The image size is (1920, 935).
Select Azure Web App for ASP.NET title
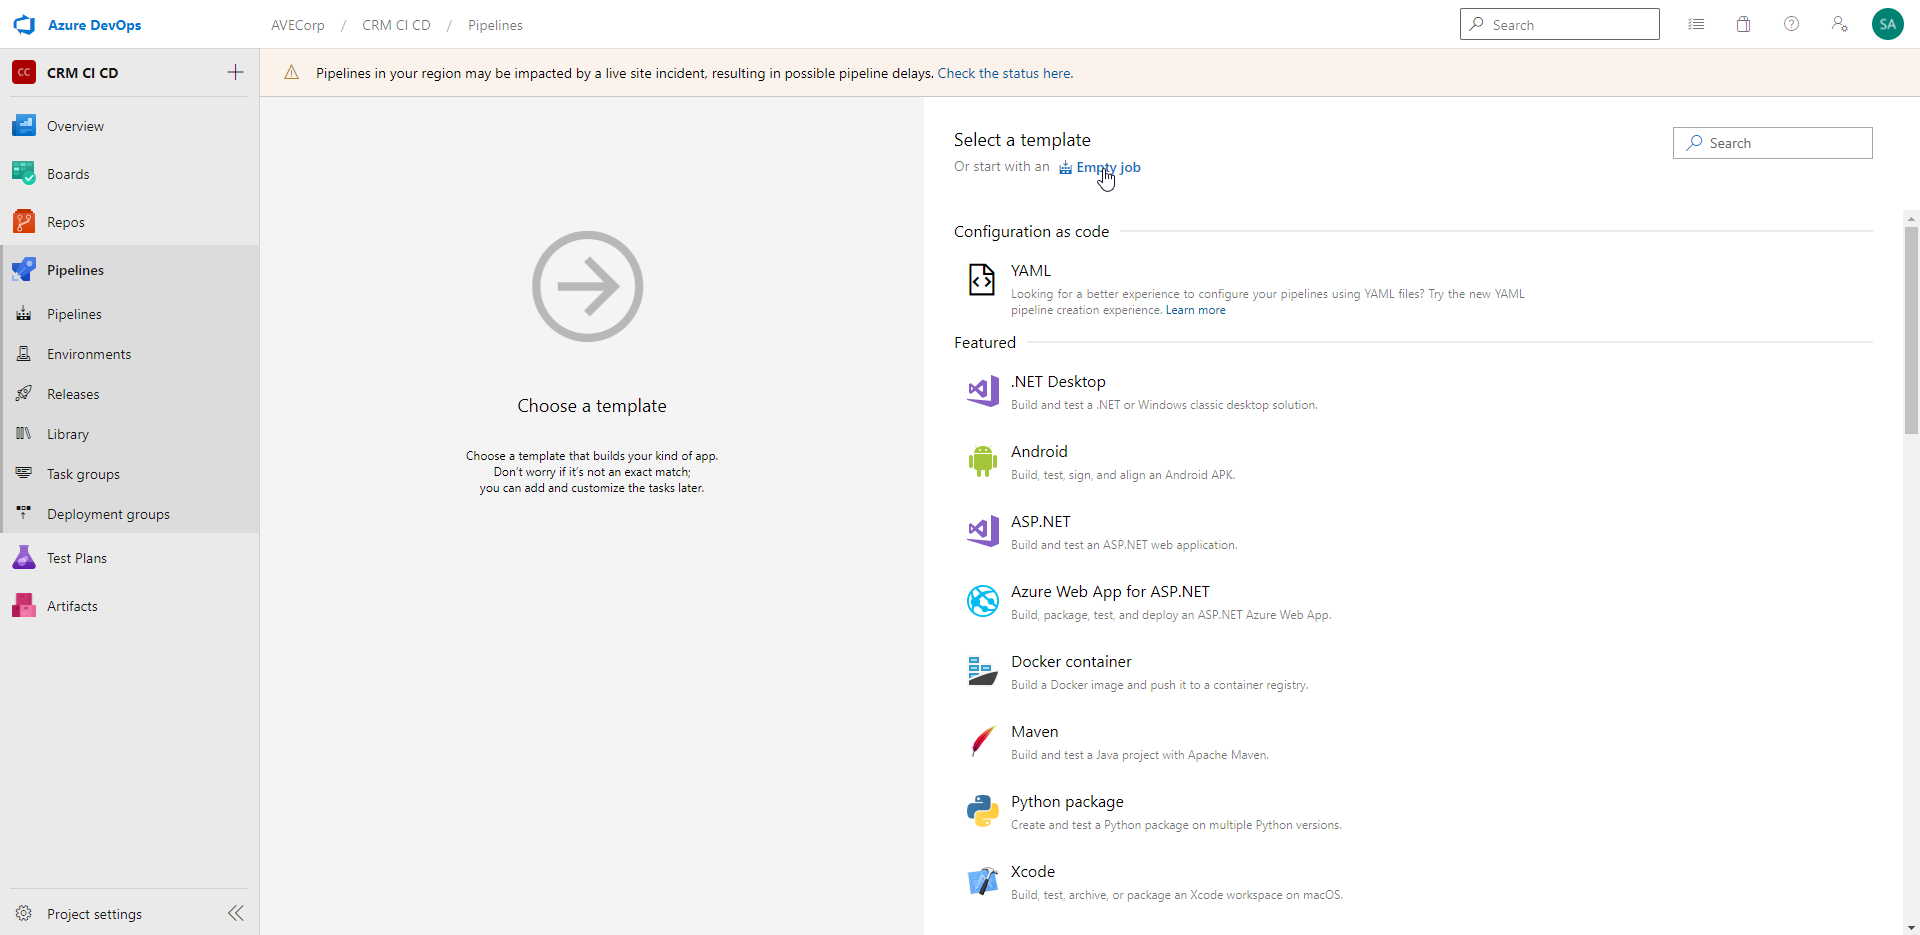pos(1110,592)
